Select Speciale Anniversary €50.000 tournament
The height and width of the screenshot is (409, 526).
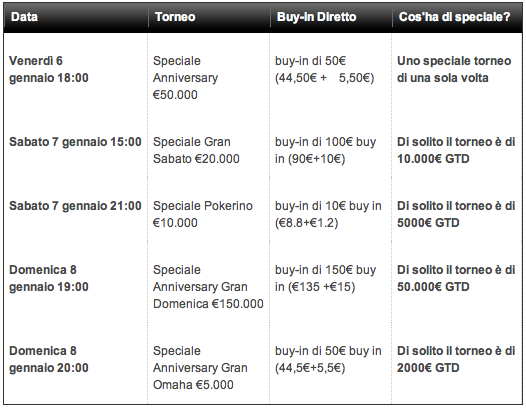pyautogui.click(x=186, y=78)
